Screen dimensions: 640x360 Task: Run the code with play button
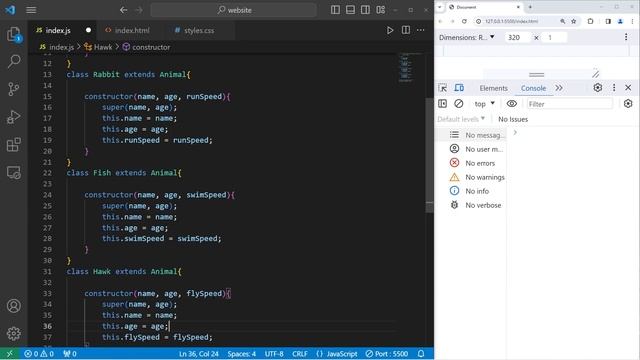[x=390, y=30]
